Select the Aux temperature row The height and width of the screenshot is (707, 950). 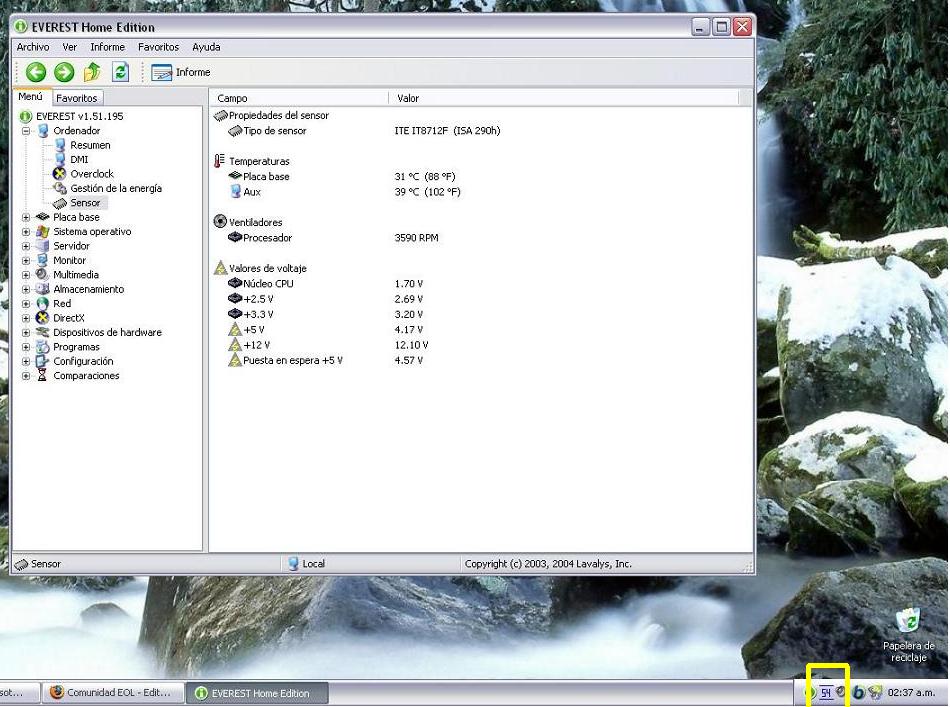[x=481, y=192]
